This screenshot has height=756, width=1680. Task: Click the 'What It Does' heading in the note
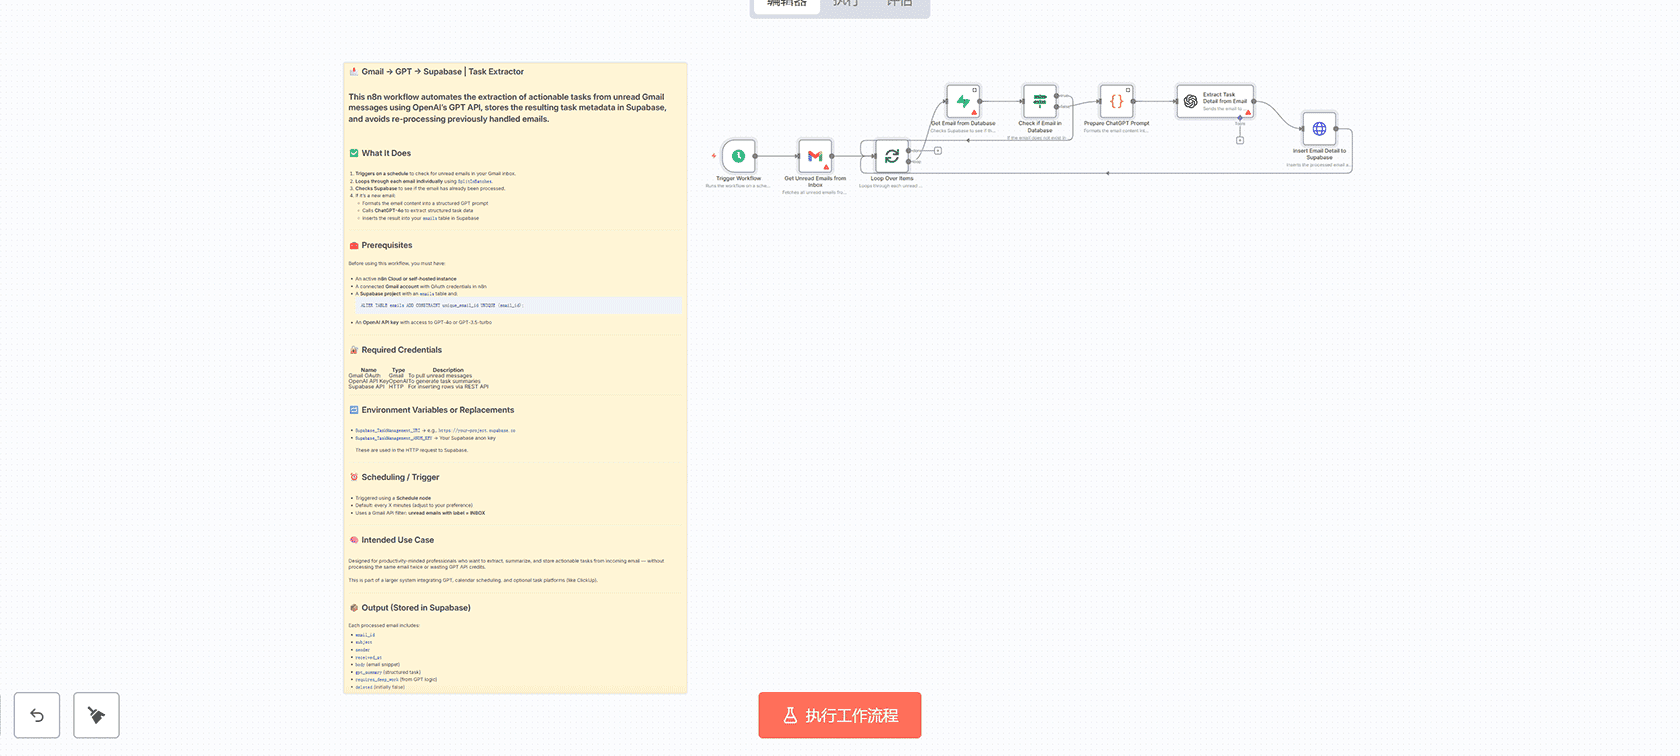(386, 153)
